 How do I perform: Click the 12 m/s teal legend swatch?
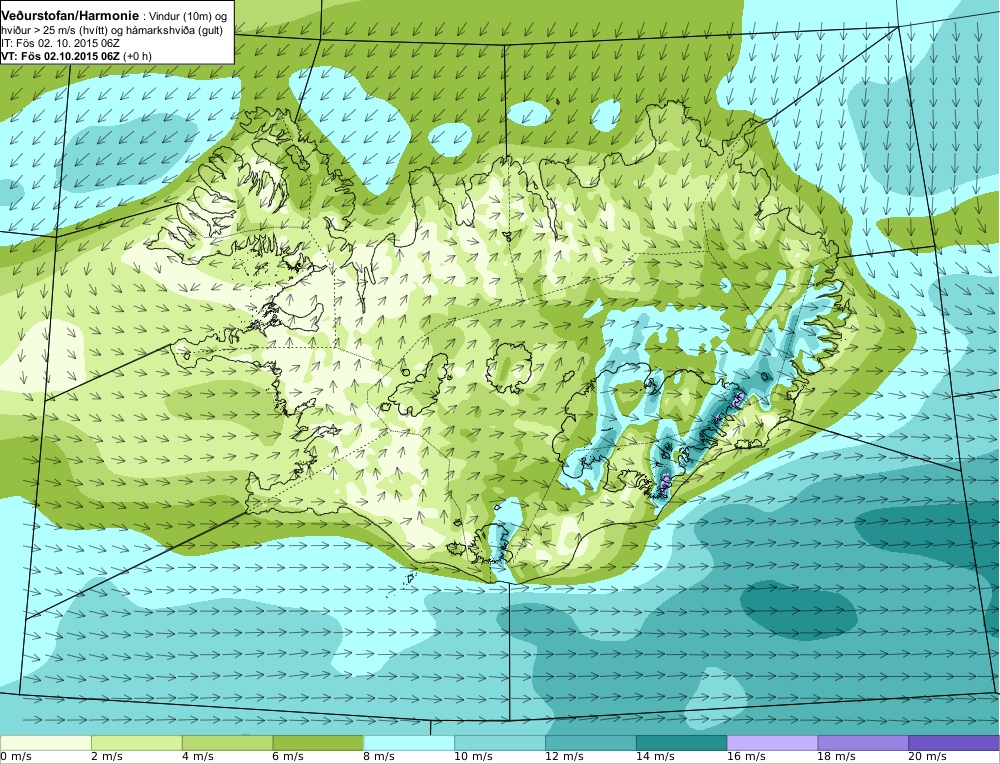tap(591, 743)
